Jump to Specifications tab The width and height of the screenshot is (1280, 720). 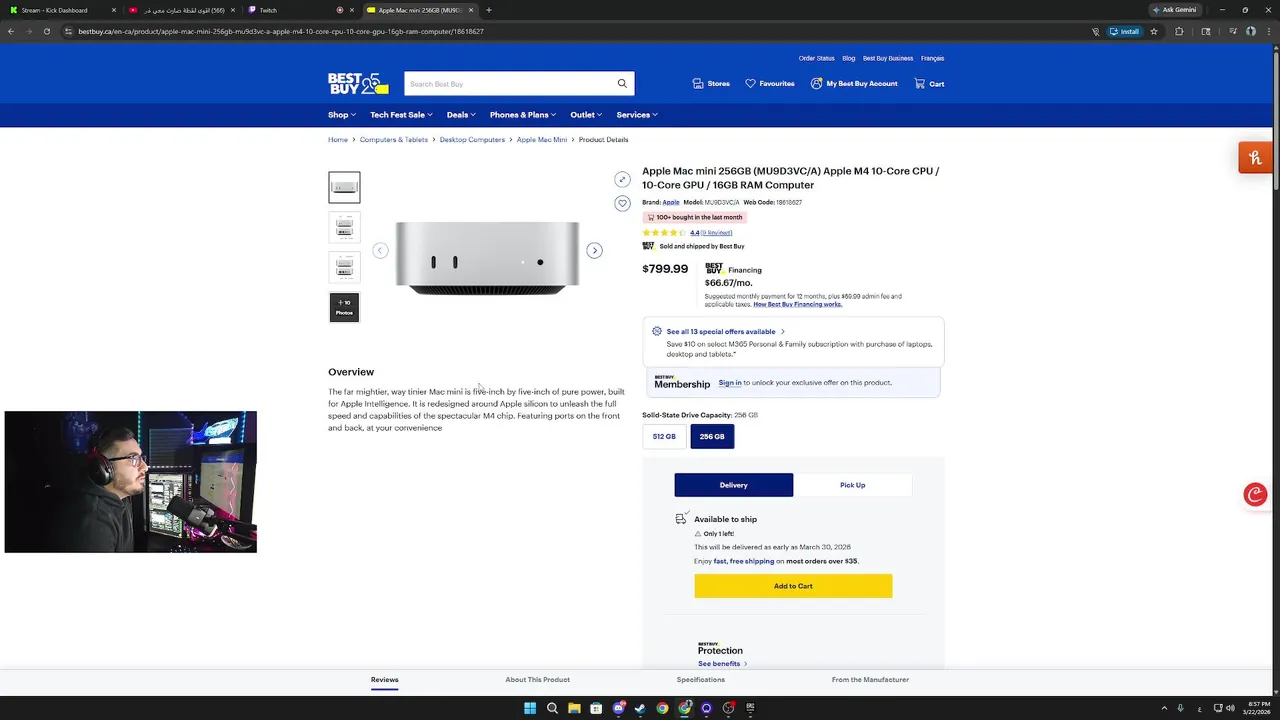(x=700, y=680)
